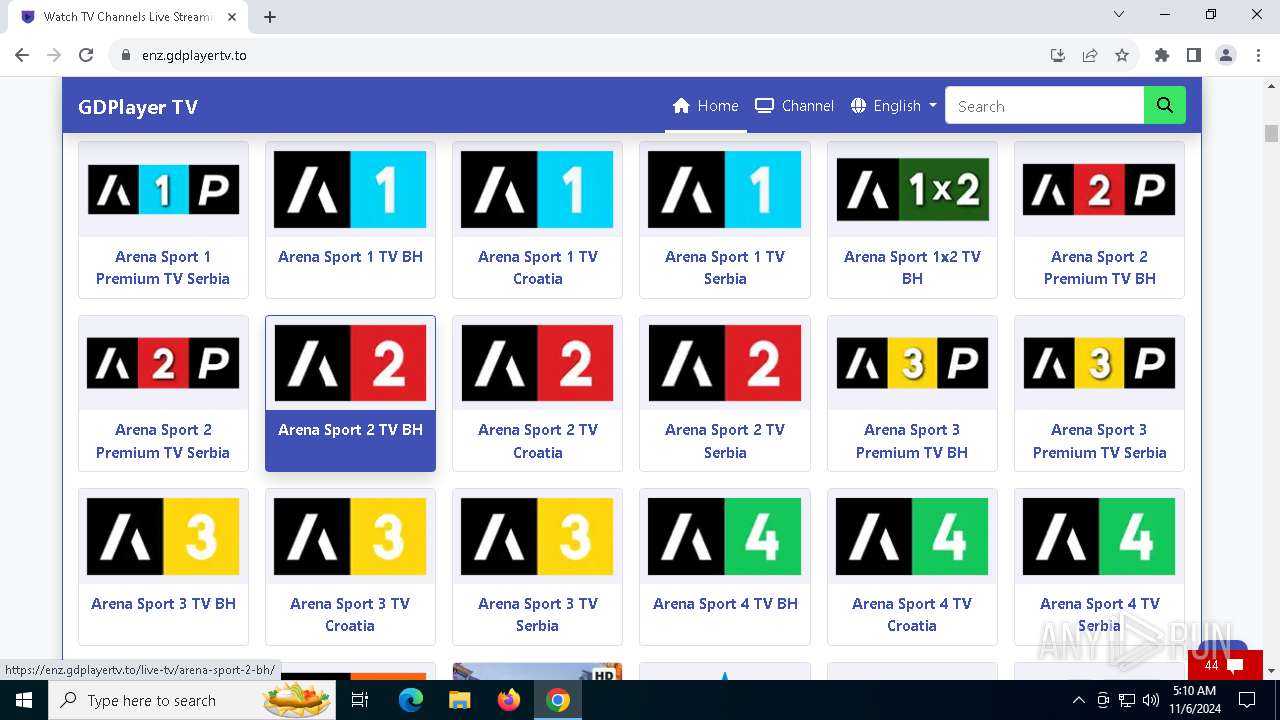Open a new browser tab
The width and height of the screenshot is (1280, 720).
[270, 17]
